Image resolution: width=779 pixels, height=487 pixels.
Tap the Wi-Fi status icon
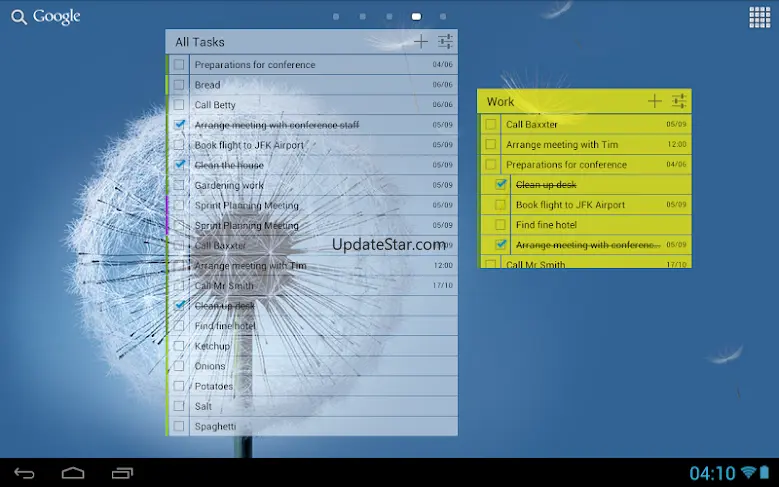point(748,472)
